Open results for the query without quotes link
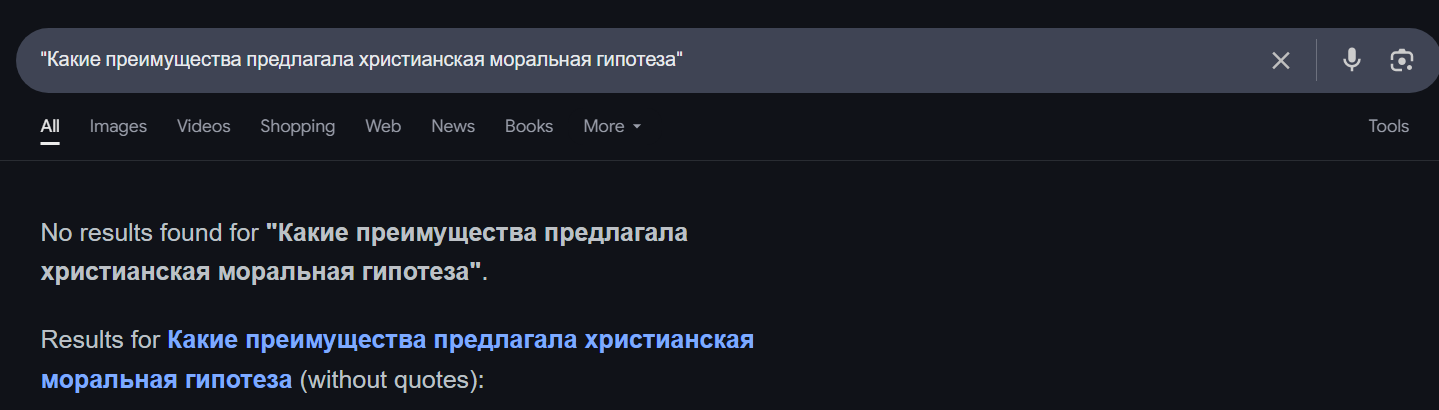Viewport: 1439px width, 410px height. click(397, 359)
